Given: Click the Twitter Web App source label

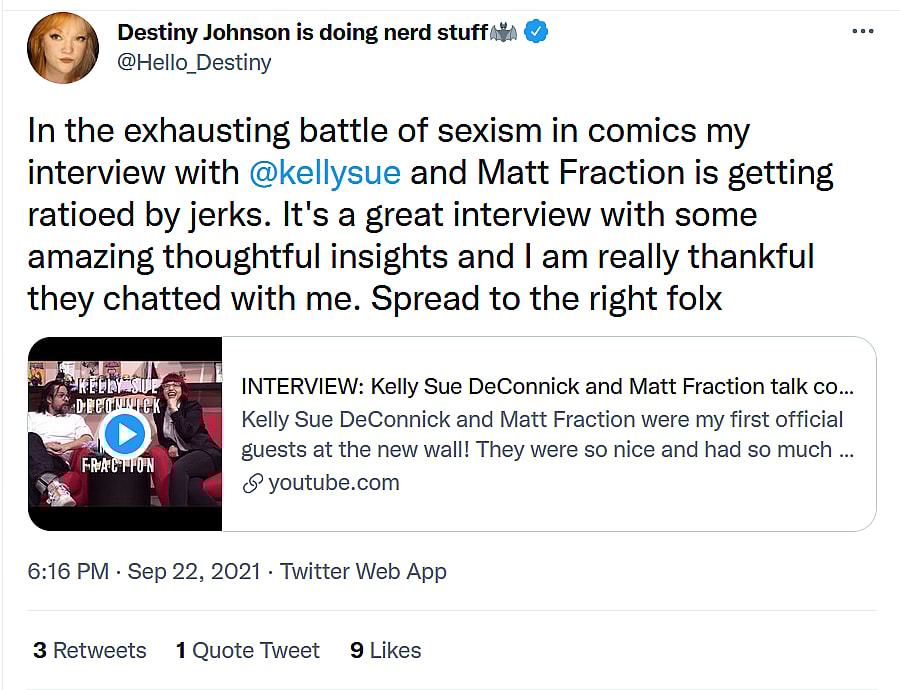Looking at the screenshot, I should (363, 572).
